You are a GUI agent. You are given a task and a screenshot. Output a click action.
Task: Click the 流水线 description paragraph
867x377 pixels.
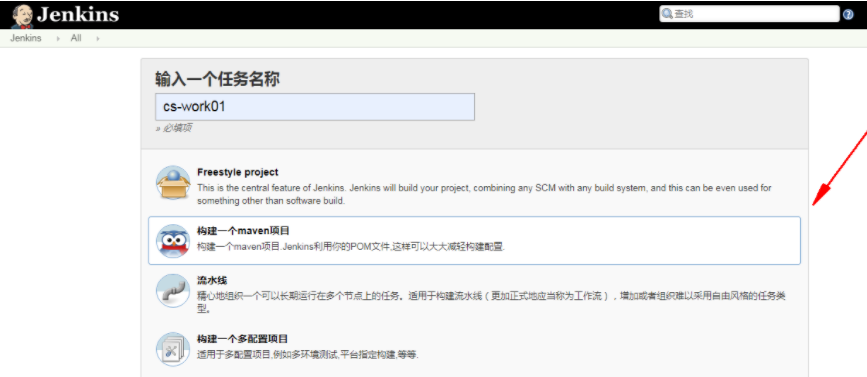coord(492,302)
